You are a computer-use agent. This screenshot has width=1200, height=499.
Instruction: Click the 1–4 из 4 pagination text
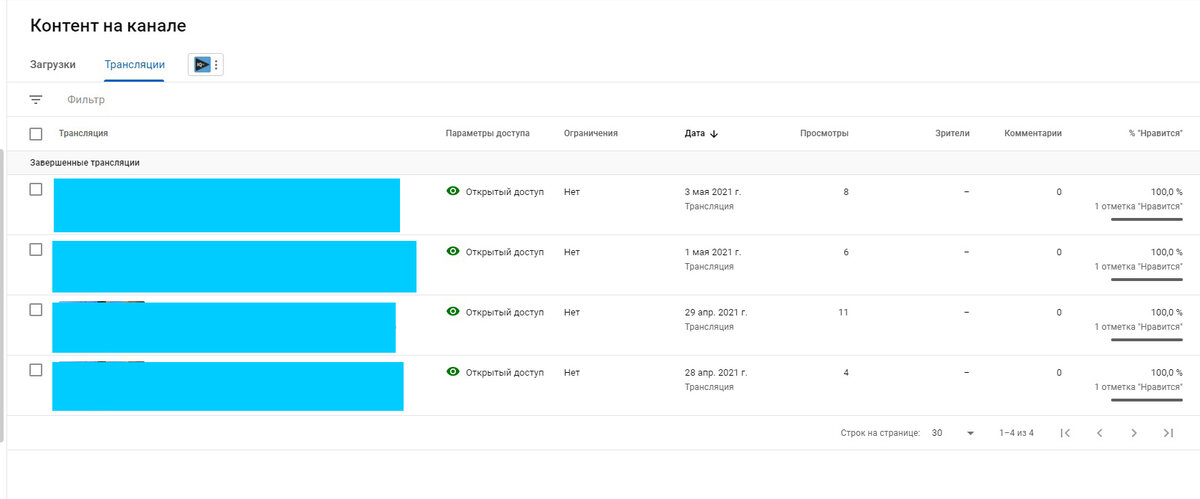tap(1016, 433)
